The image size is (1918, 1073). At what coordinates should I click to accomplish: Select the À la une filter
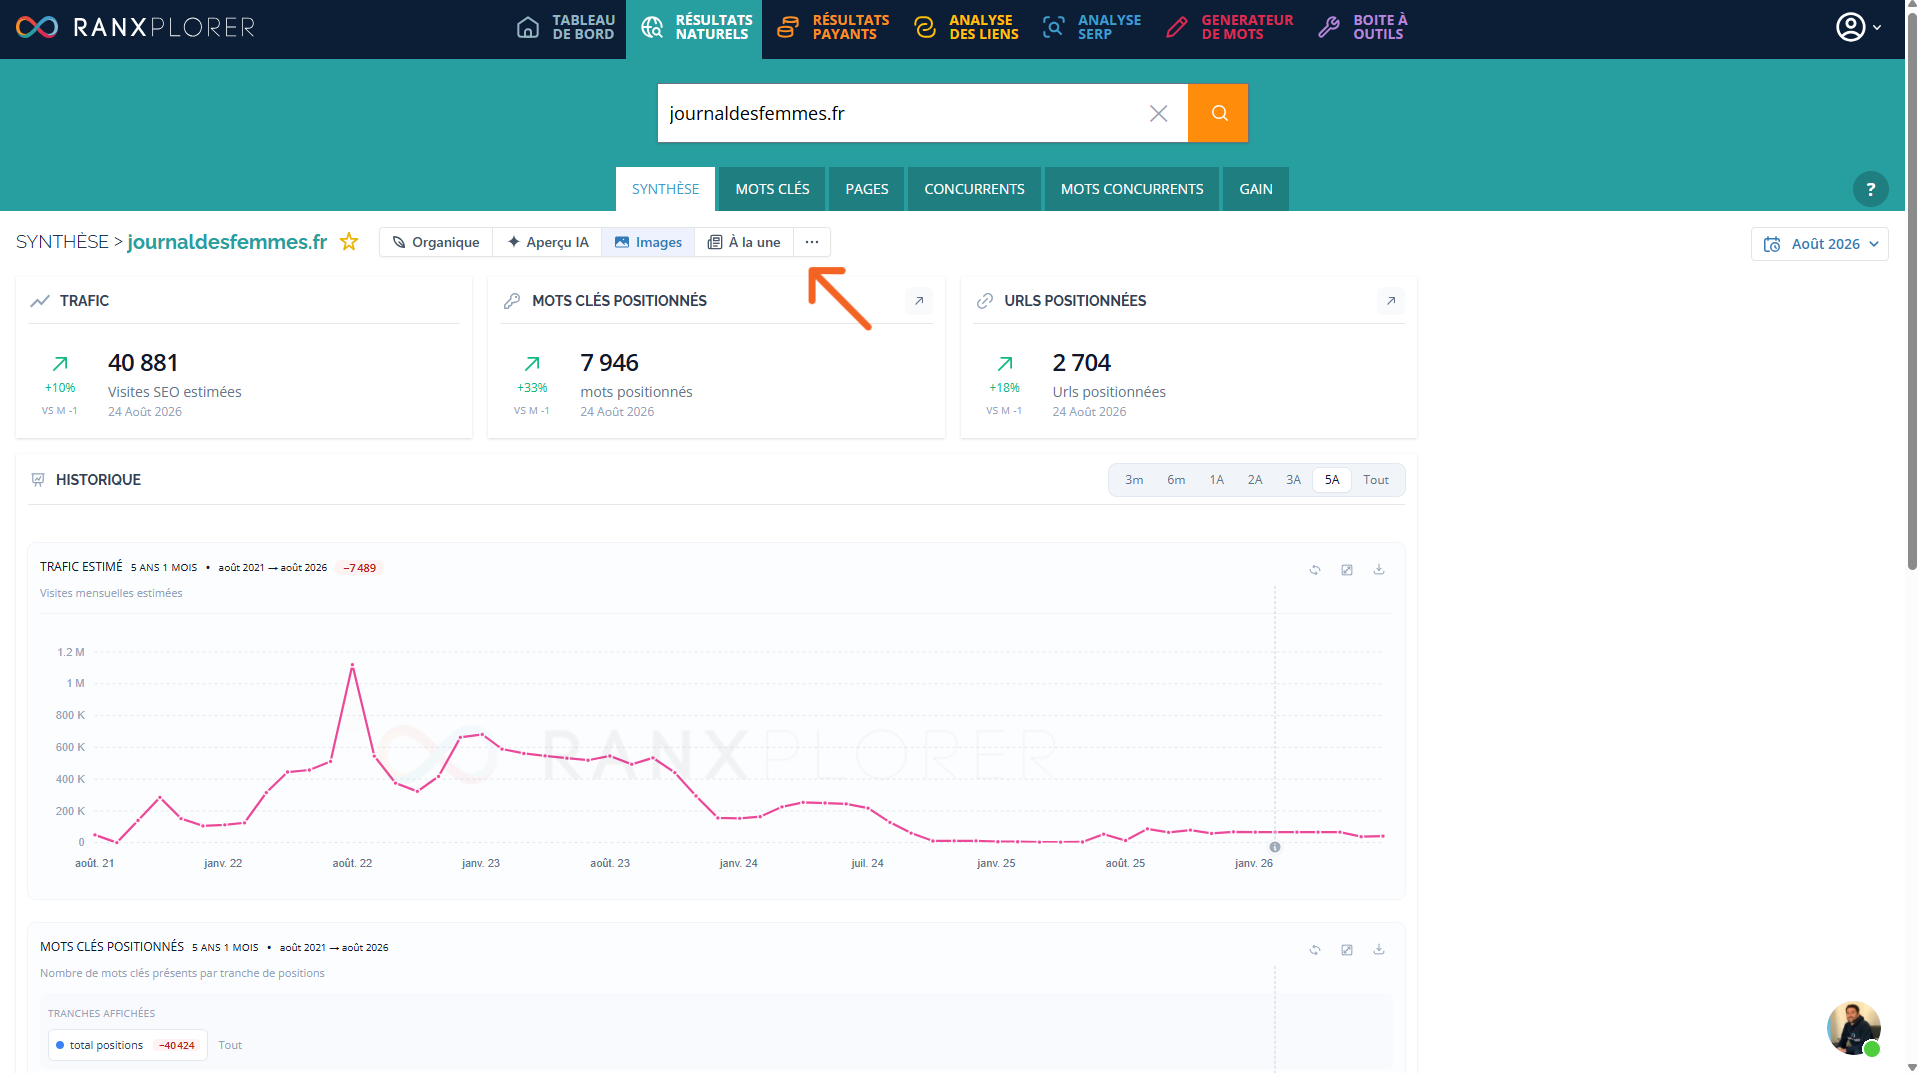click(744, 242)
